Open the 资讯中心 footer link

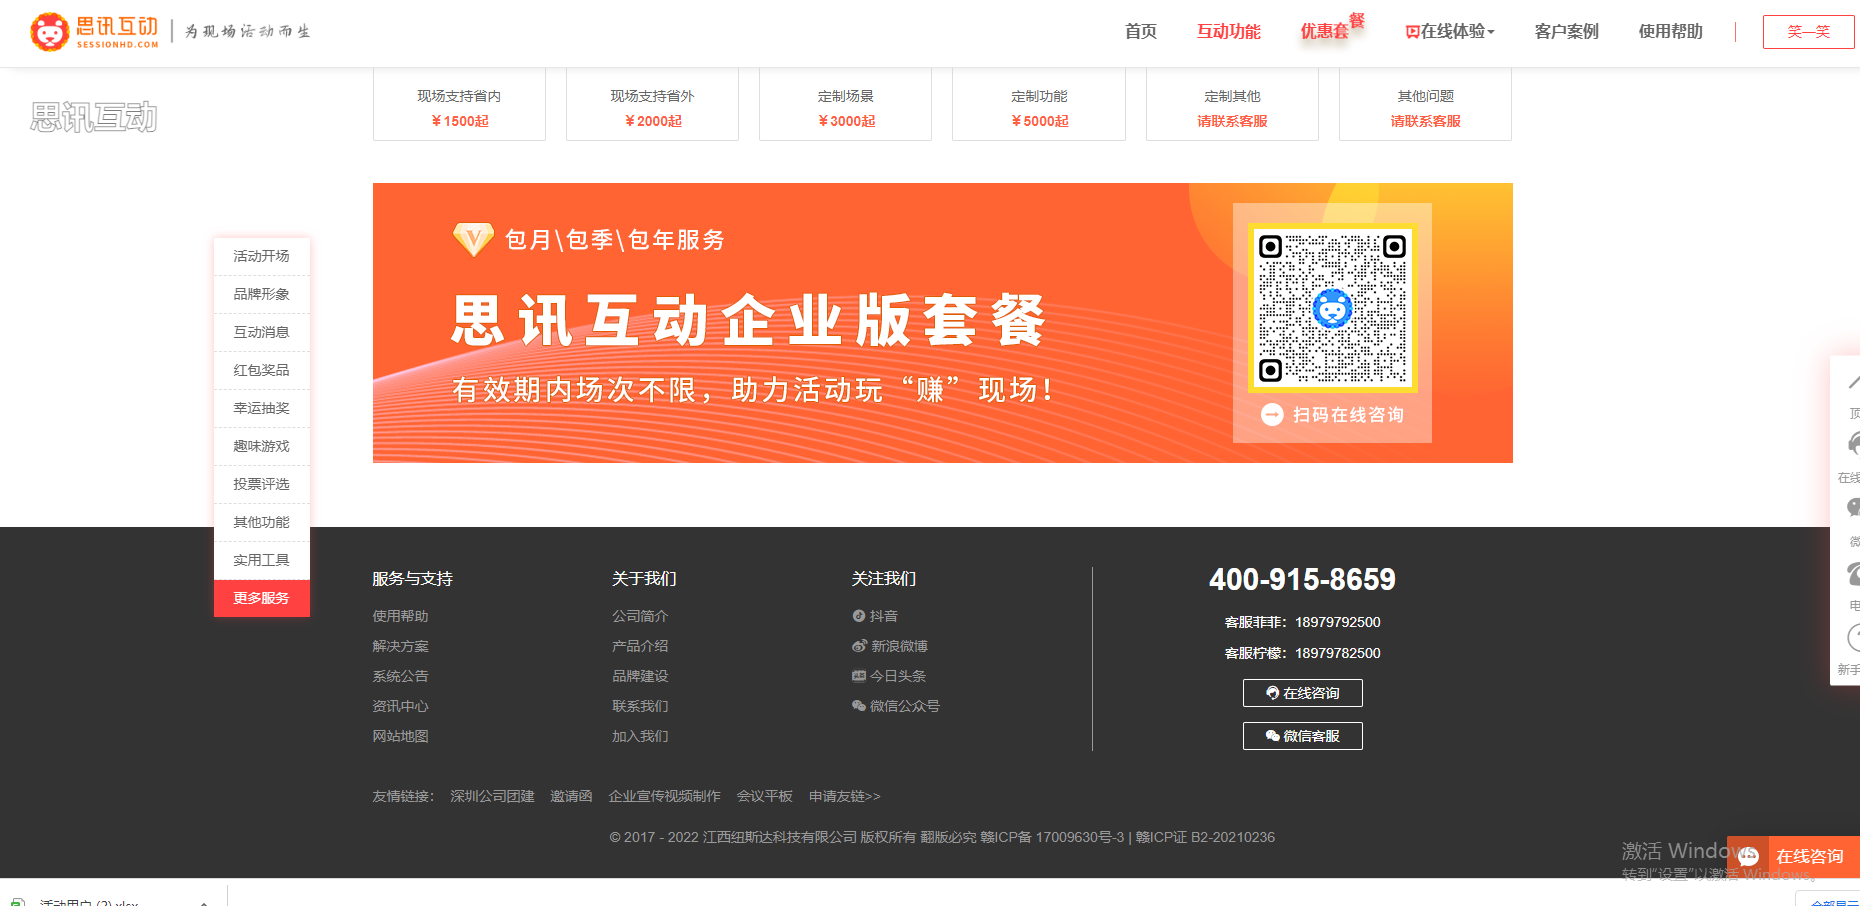click(x=400, y=706)
